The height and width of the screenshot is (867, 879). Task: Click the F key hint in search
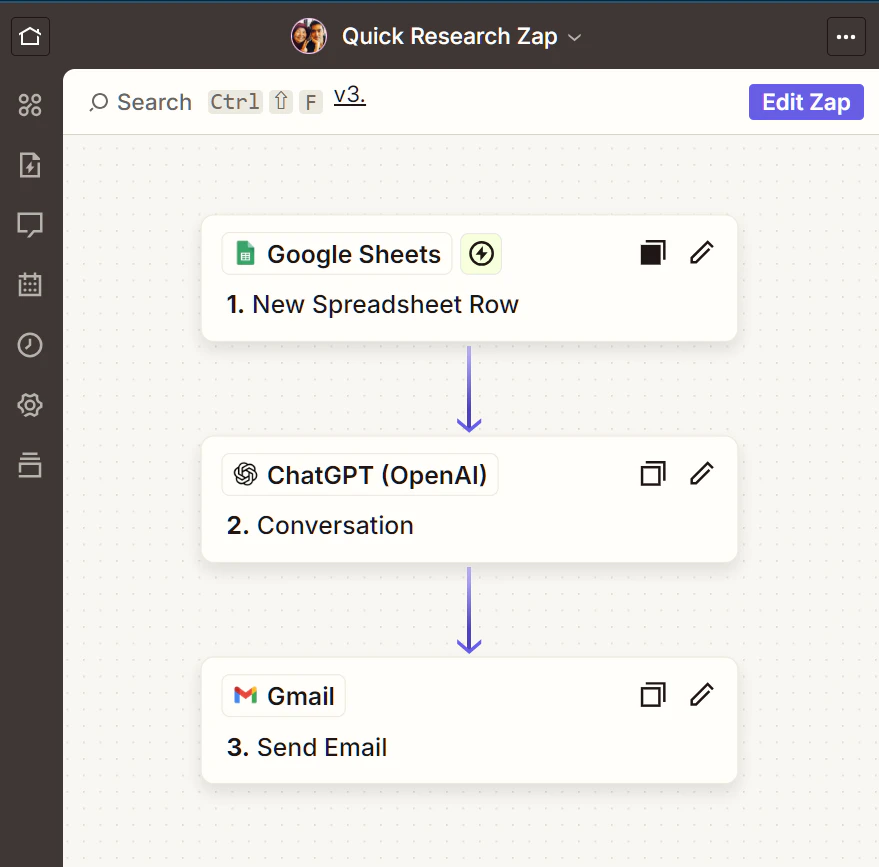(x=311, y=102)
